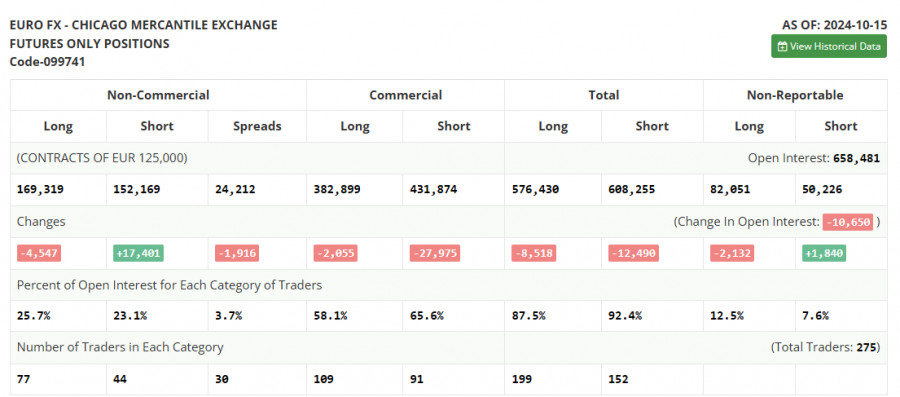The width and height of the screenshot is (900, 397).
Task: Click the View Historical Data button
Action: click(829, 46)
